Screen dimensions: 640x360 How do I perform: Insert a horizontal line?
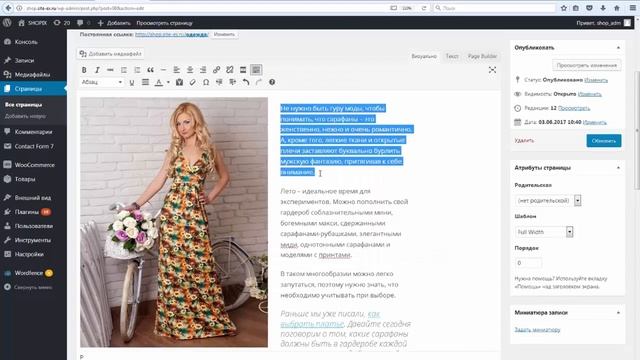pyautogui.click(x=163, y=70)
